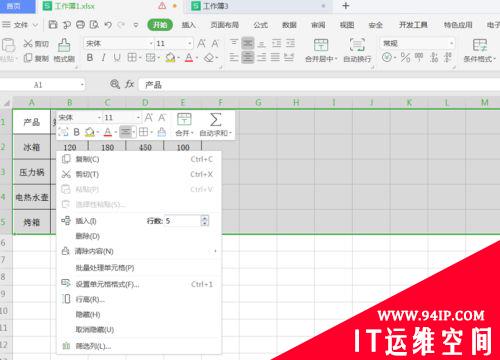Image resolution: width=500 pixels, height=360 pixels.
Task: Click the format painter icon in mini toolbar
Action: [162, 132]
